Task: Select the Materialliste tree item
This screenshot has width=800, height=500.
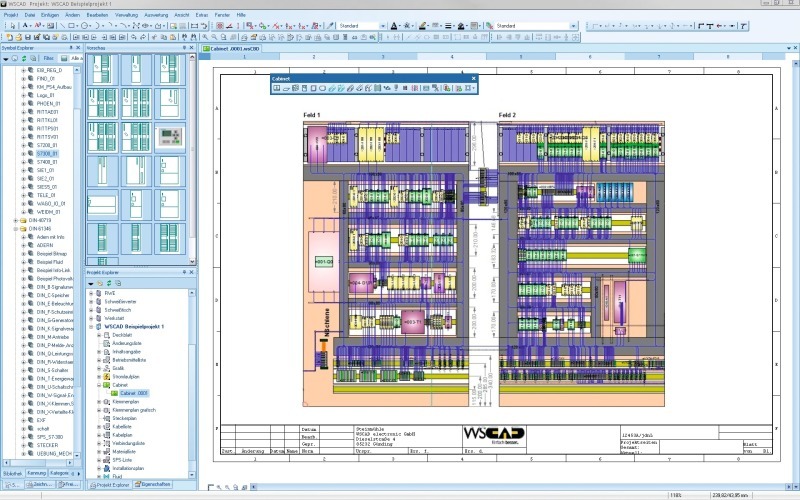Action: pos(124,452)
